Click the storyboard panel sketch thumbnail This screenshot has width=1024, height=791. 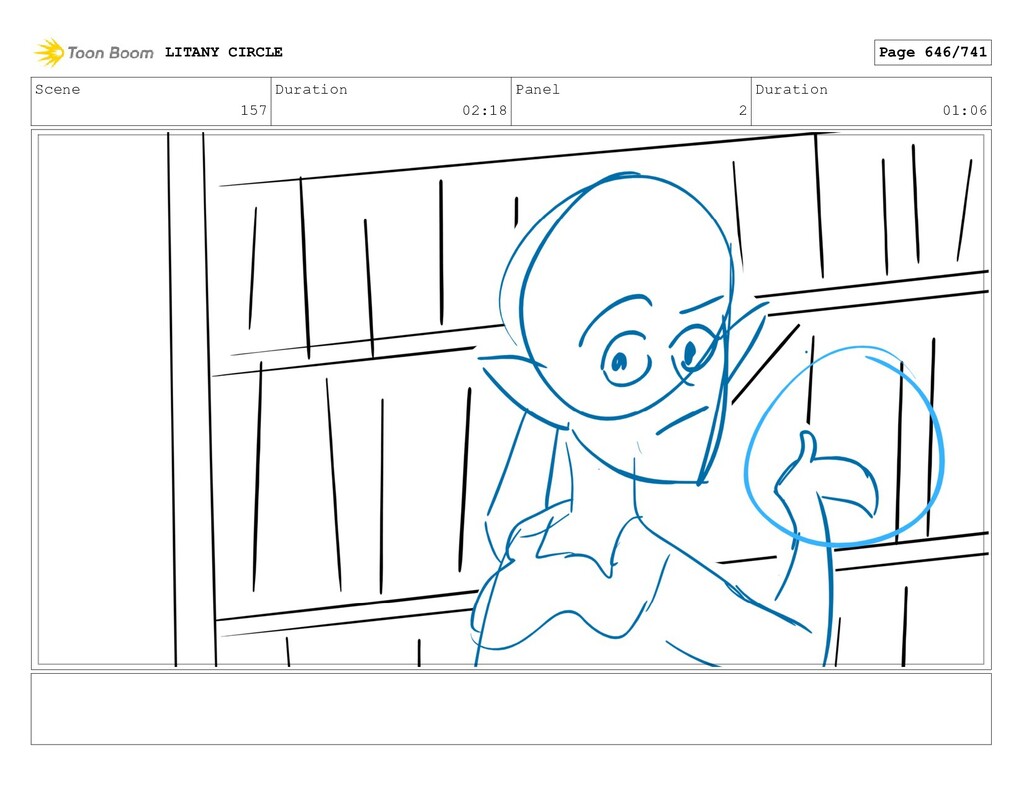pos(511,400)
